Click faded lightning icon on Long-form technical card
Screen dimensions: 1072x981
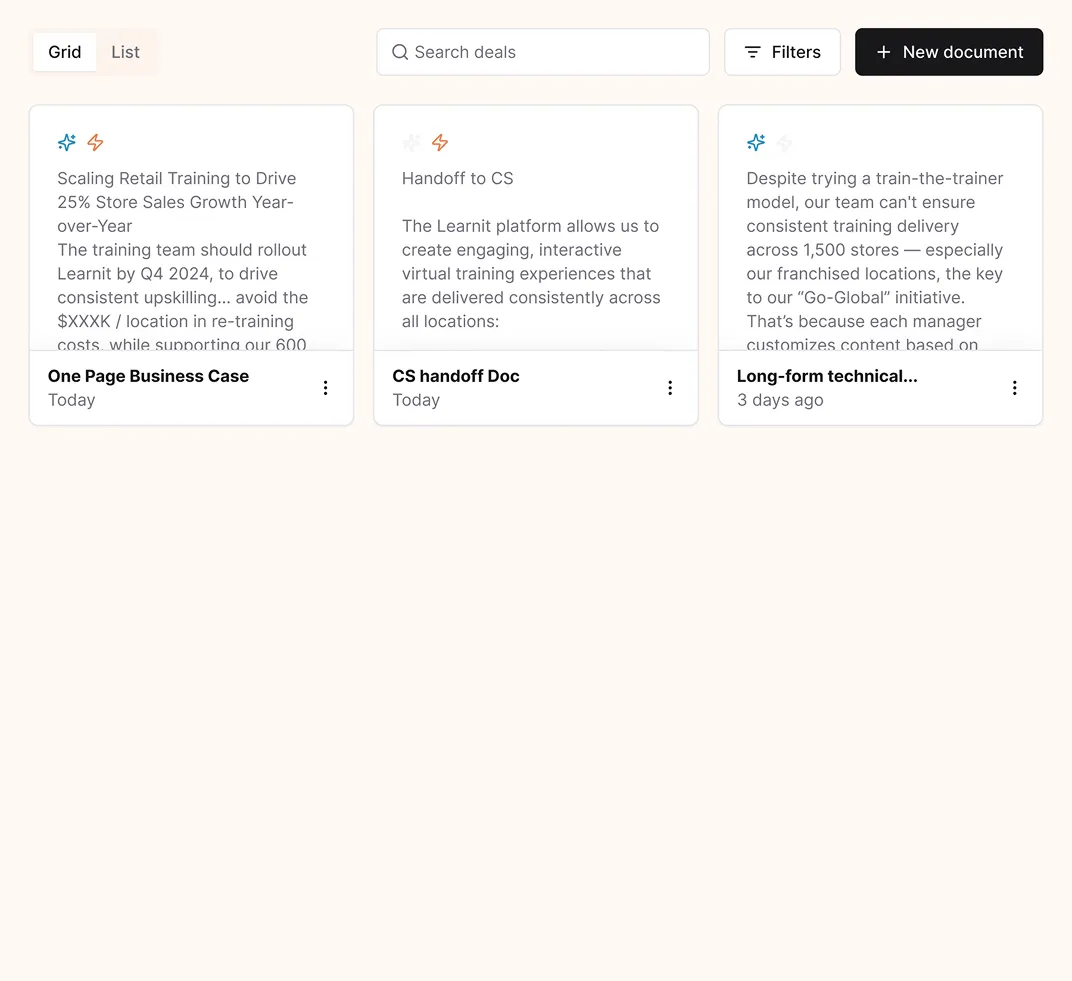click(x=785, y=142)
